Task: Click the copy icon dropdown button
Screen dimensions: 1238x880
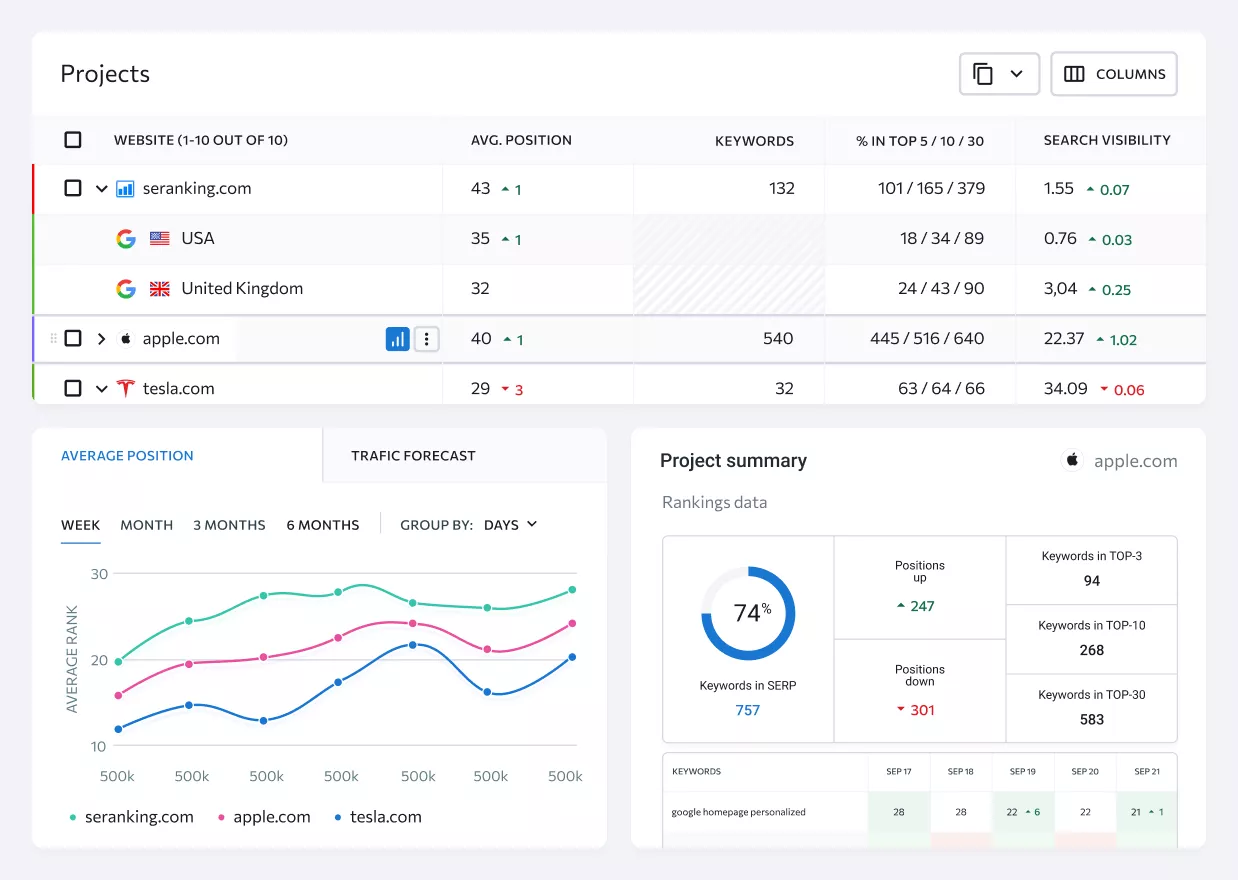Action: (999, 74)
